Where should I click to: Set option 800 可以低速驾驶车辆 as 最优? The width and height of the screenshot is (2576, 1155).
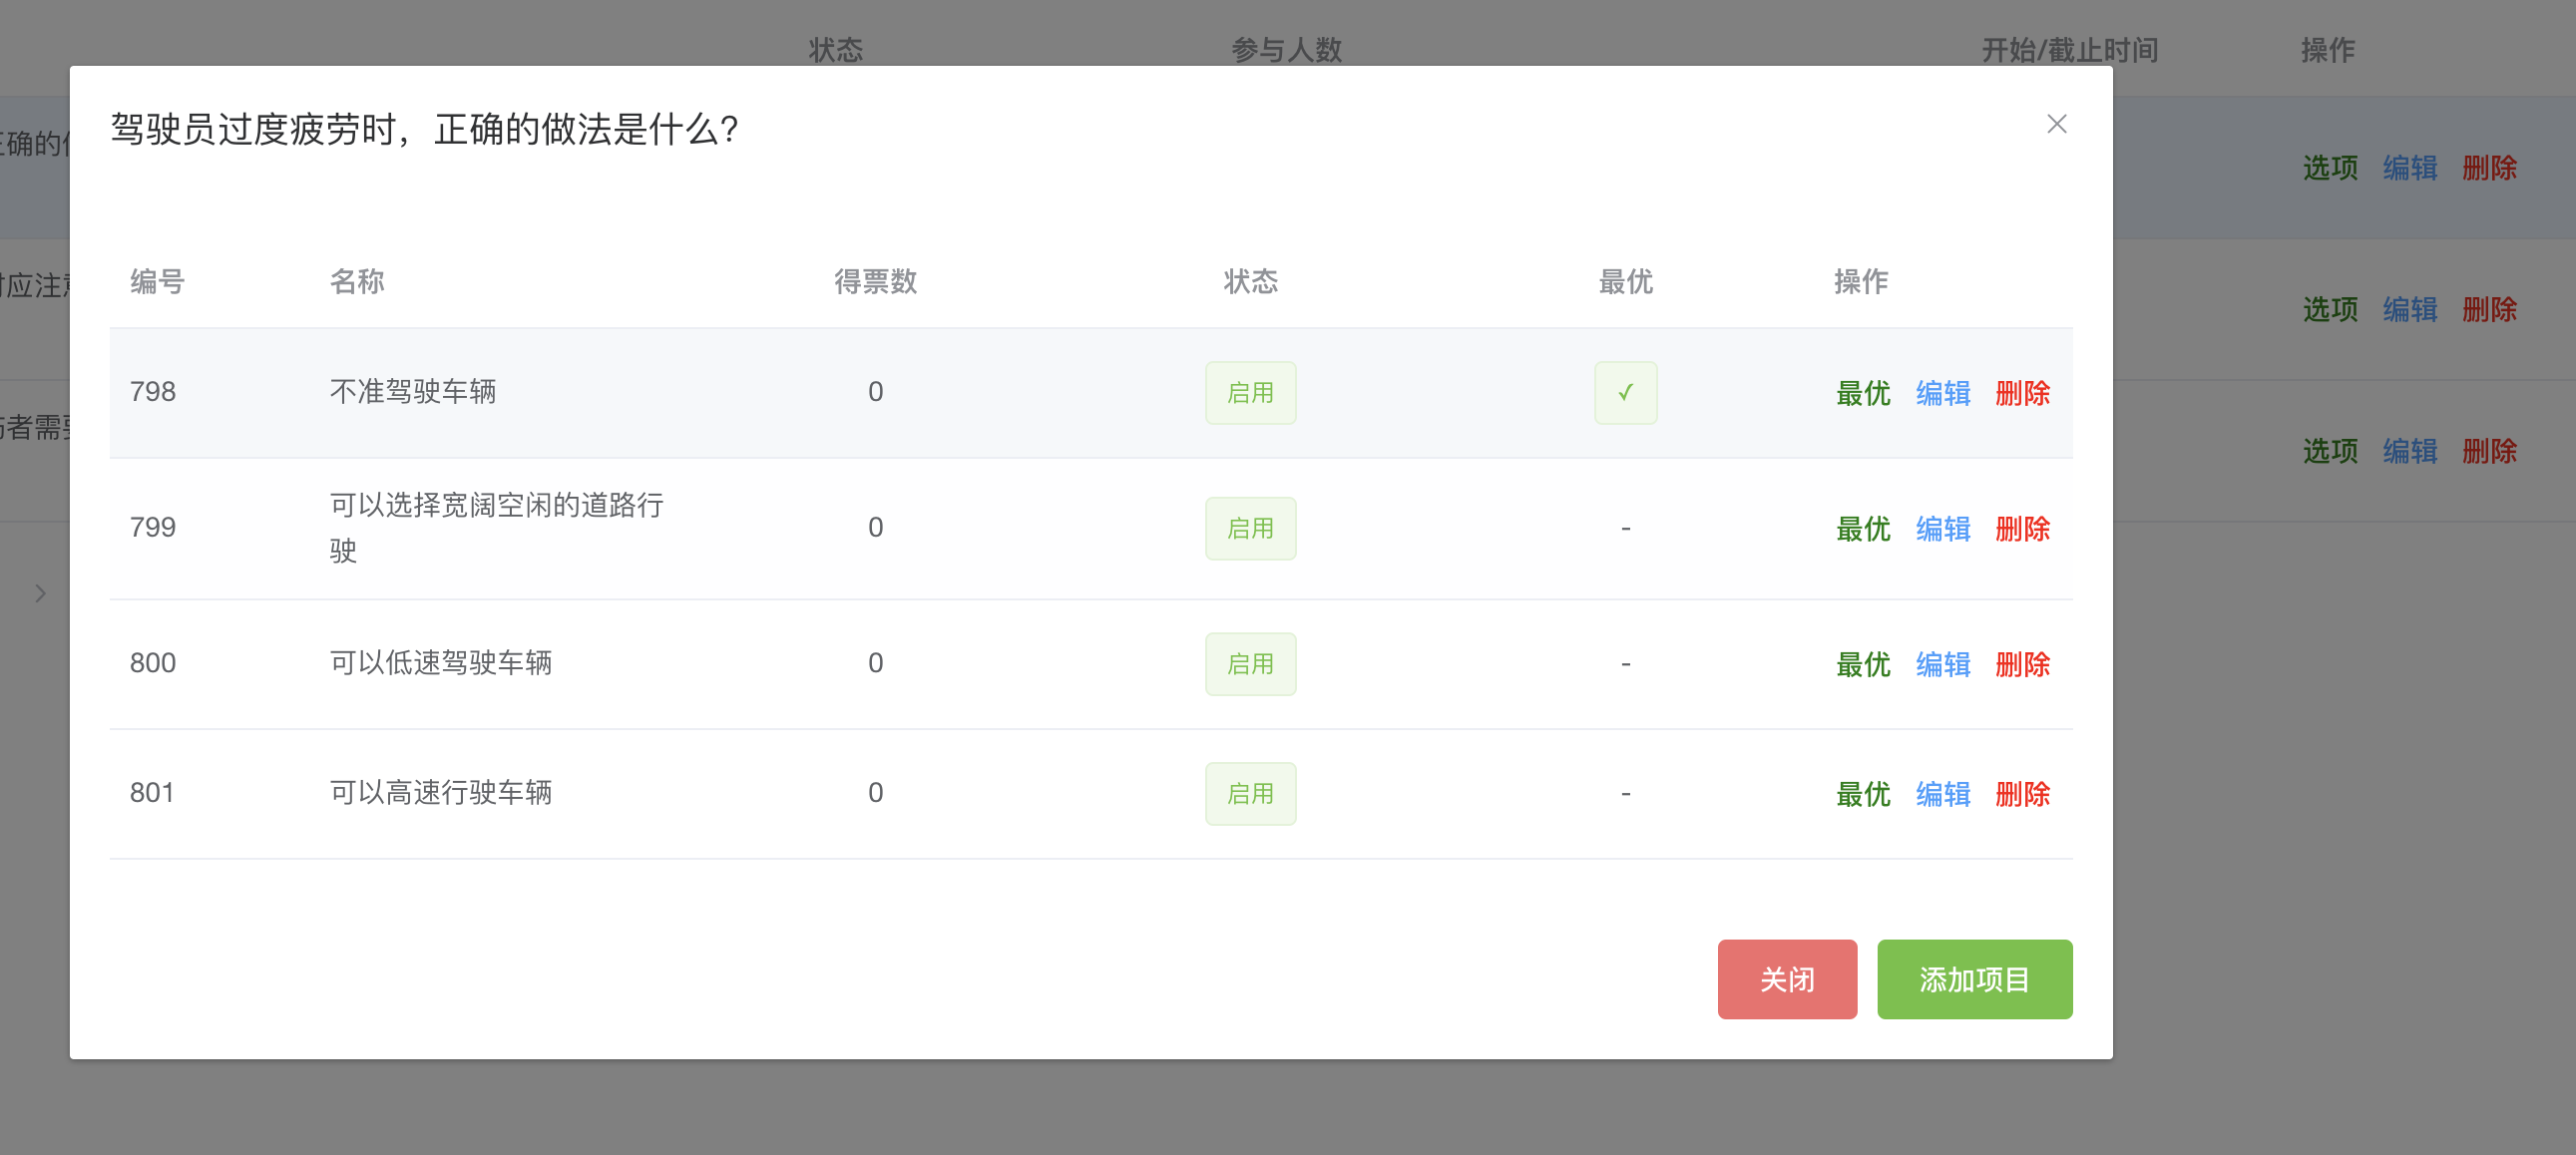coord(1862,664)
